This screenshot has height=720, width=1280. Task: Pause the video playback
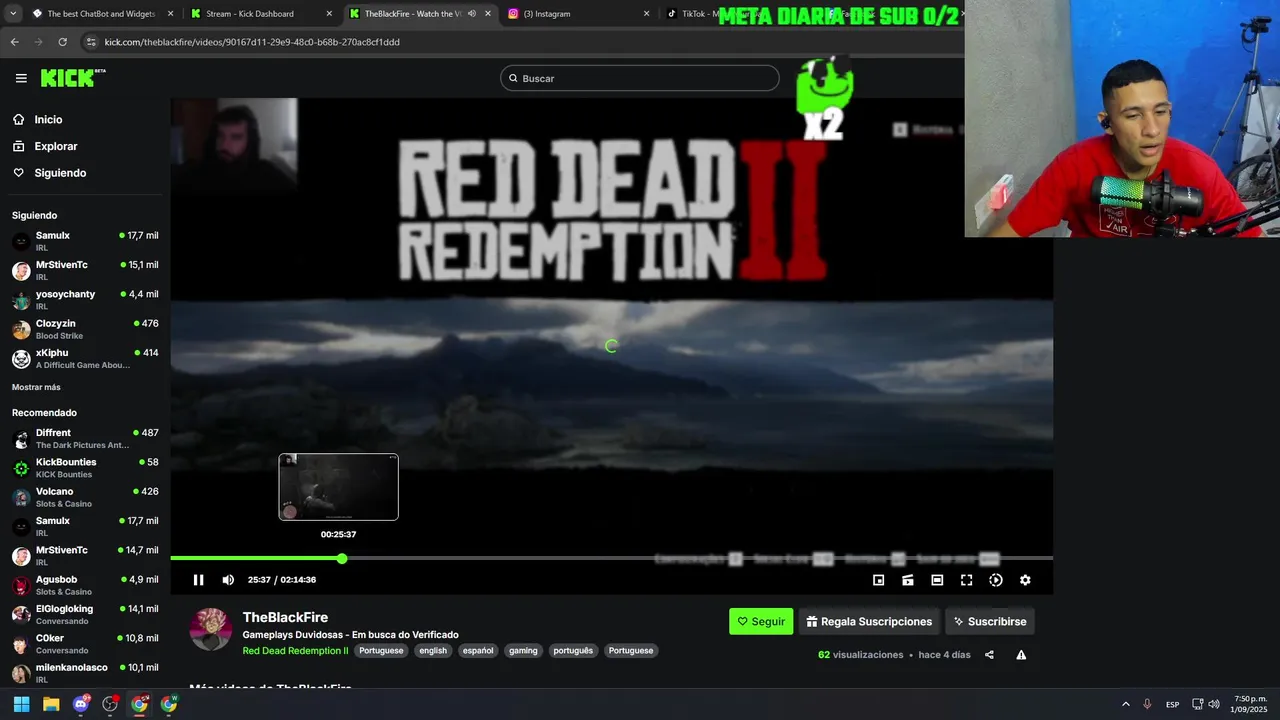point(199,580)
